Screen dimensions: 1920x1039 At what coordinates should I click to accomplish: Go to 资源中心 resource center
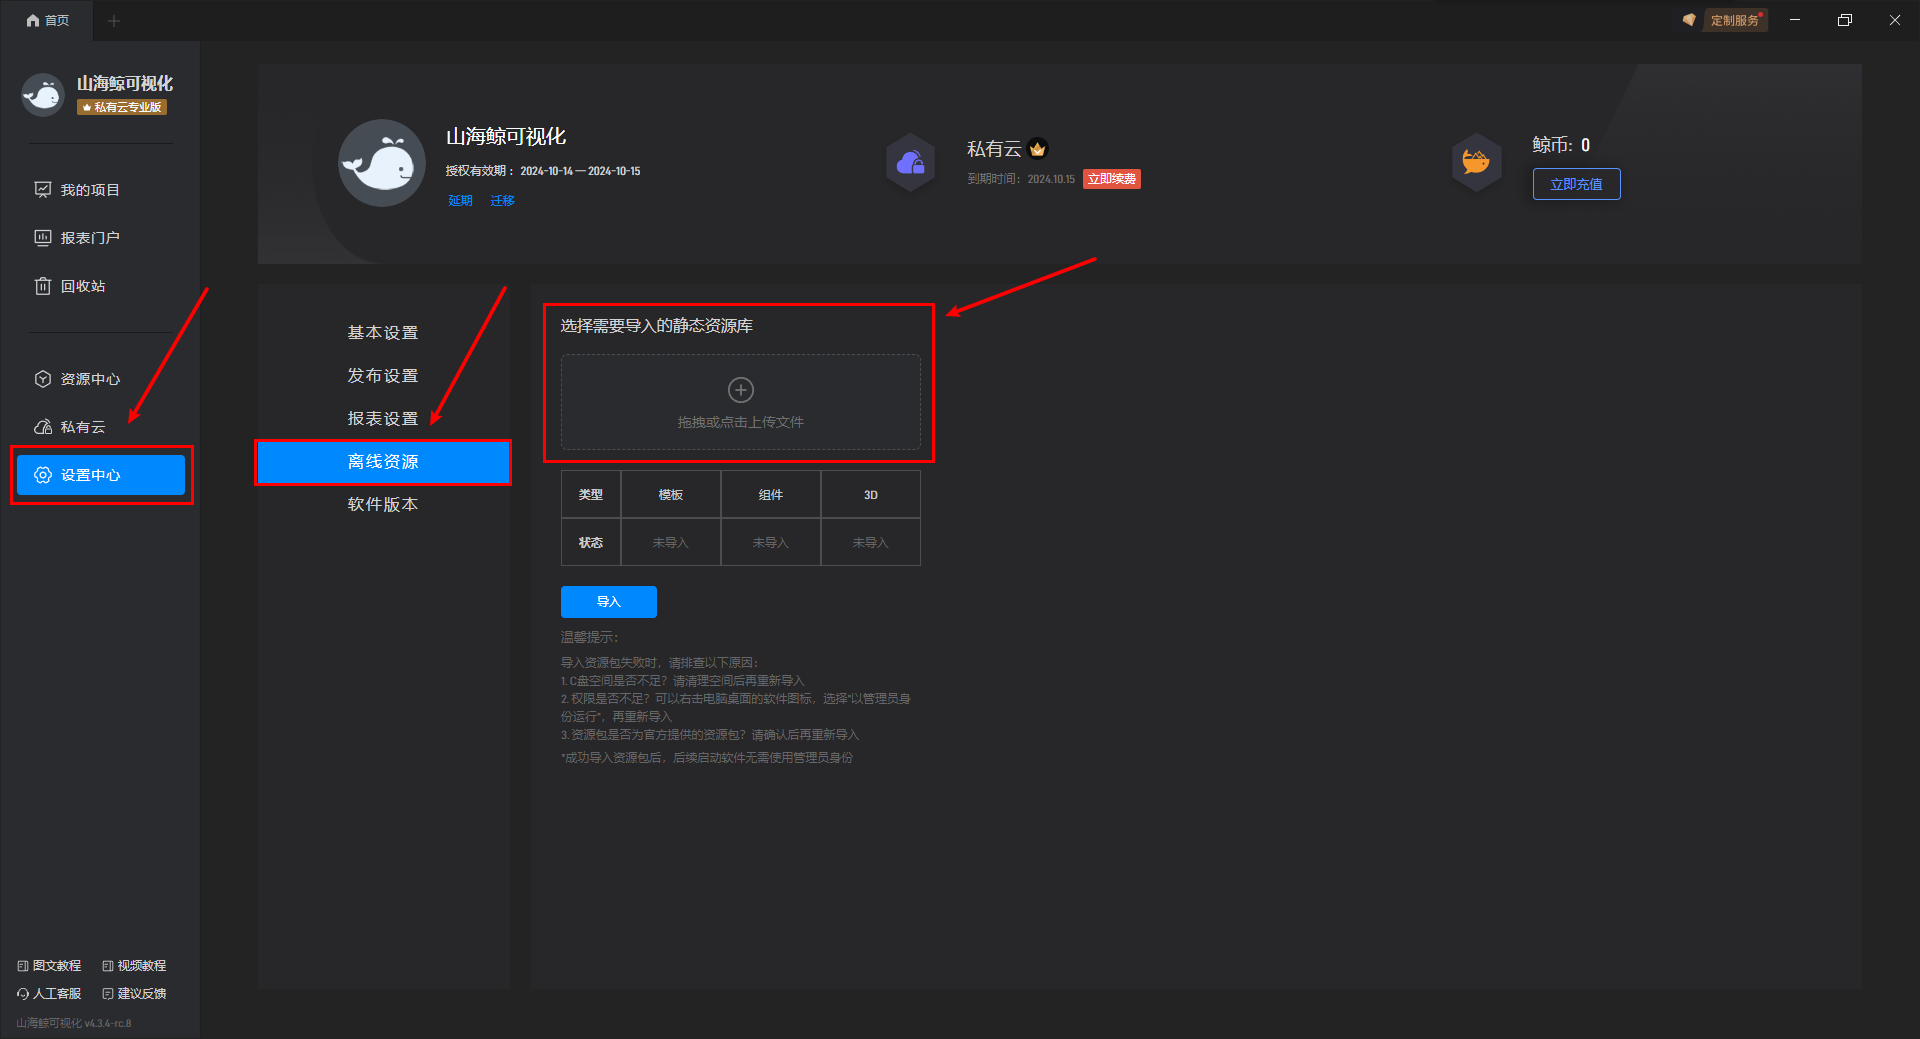78,379
